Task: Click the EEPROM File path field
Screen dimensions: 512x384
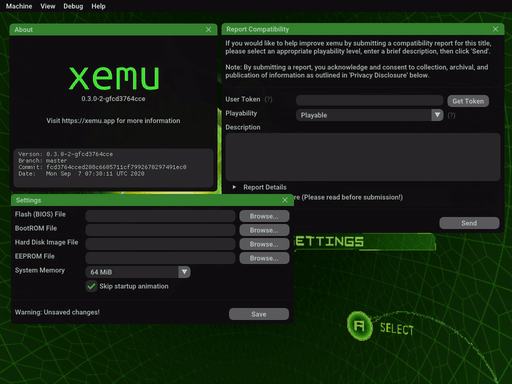Action: [160, 258]
